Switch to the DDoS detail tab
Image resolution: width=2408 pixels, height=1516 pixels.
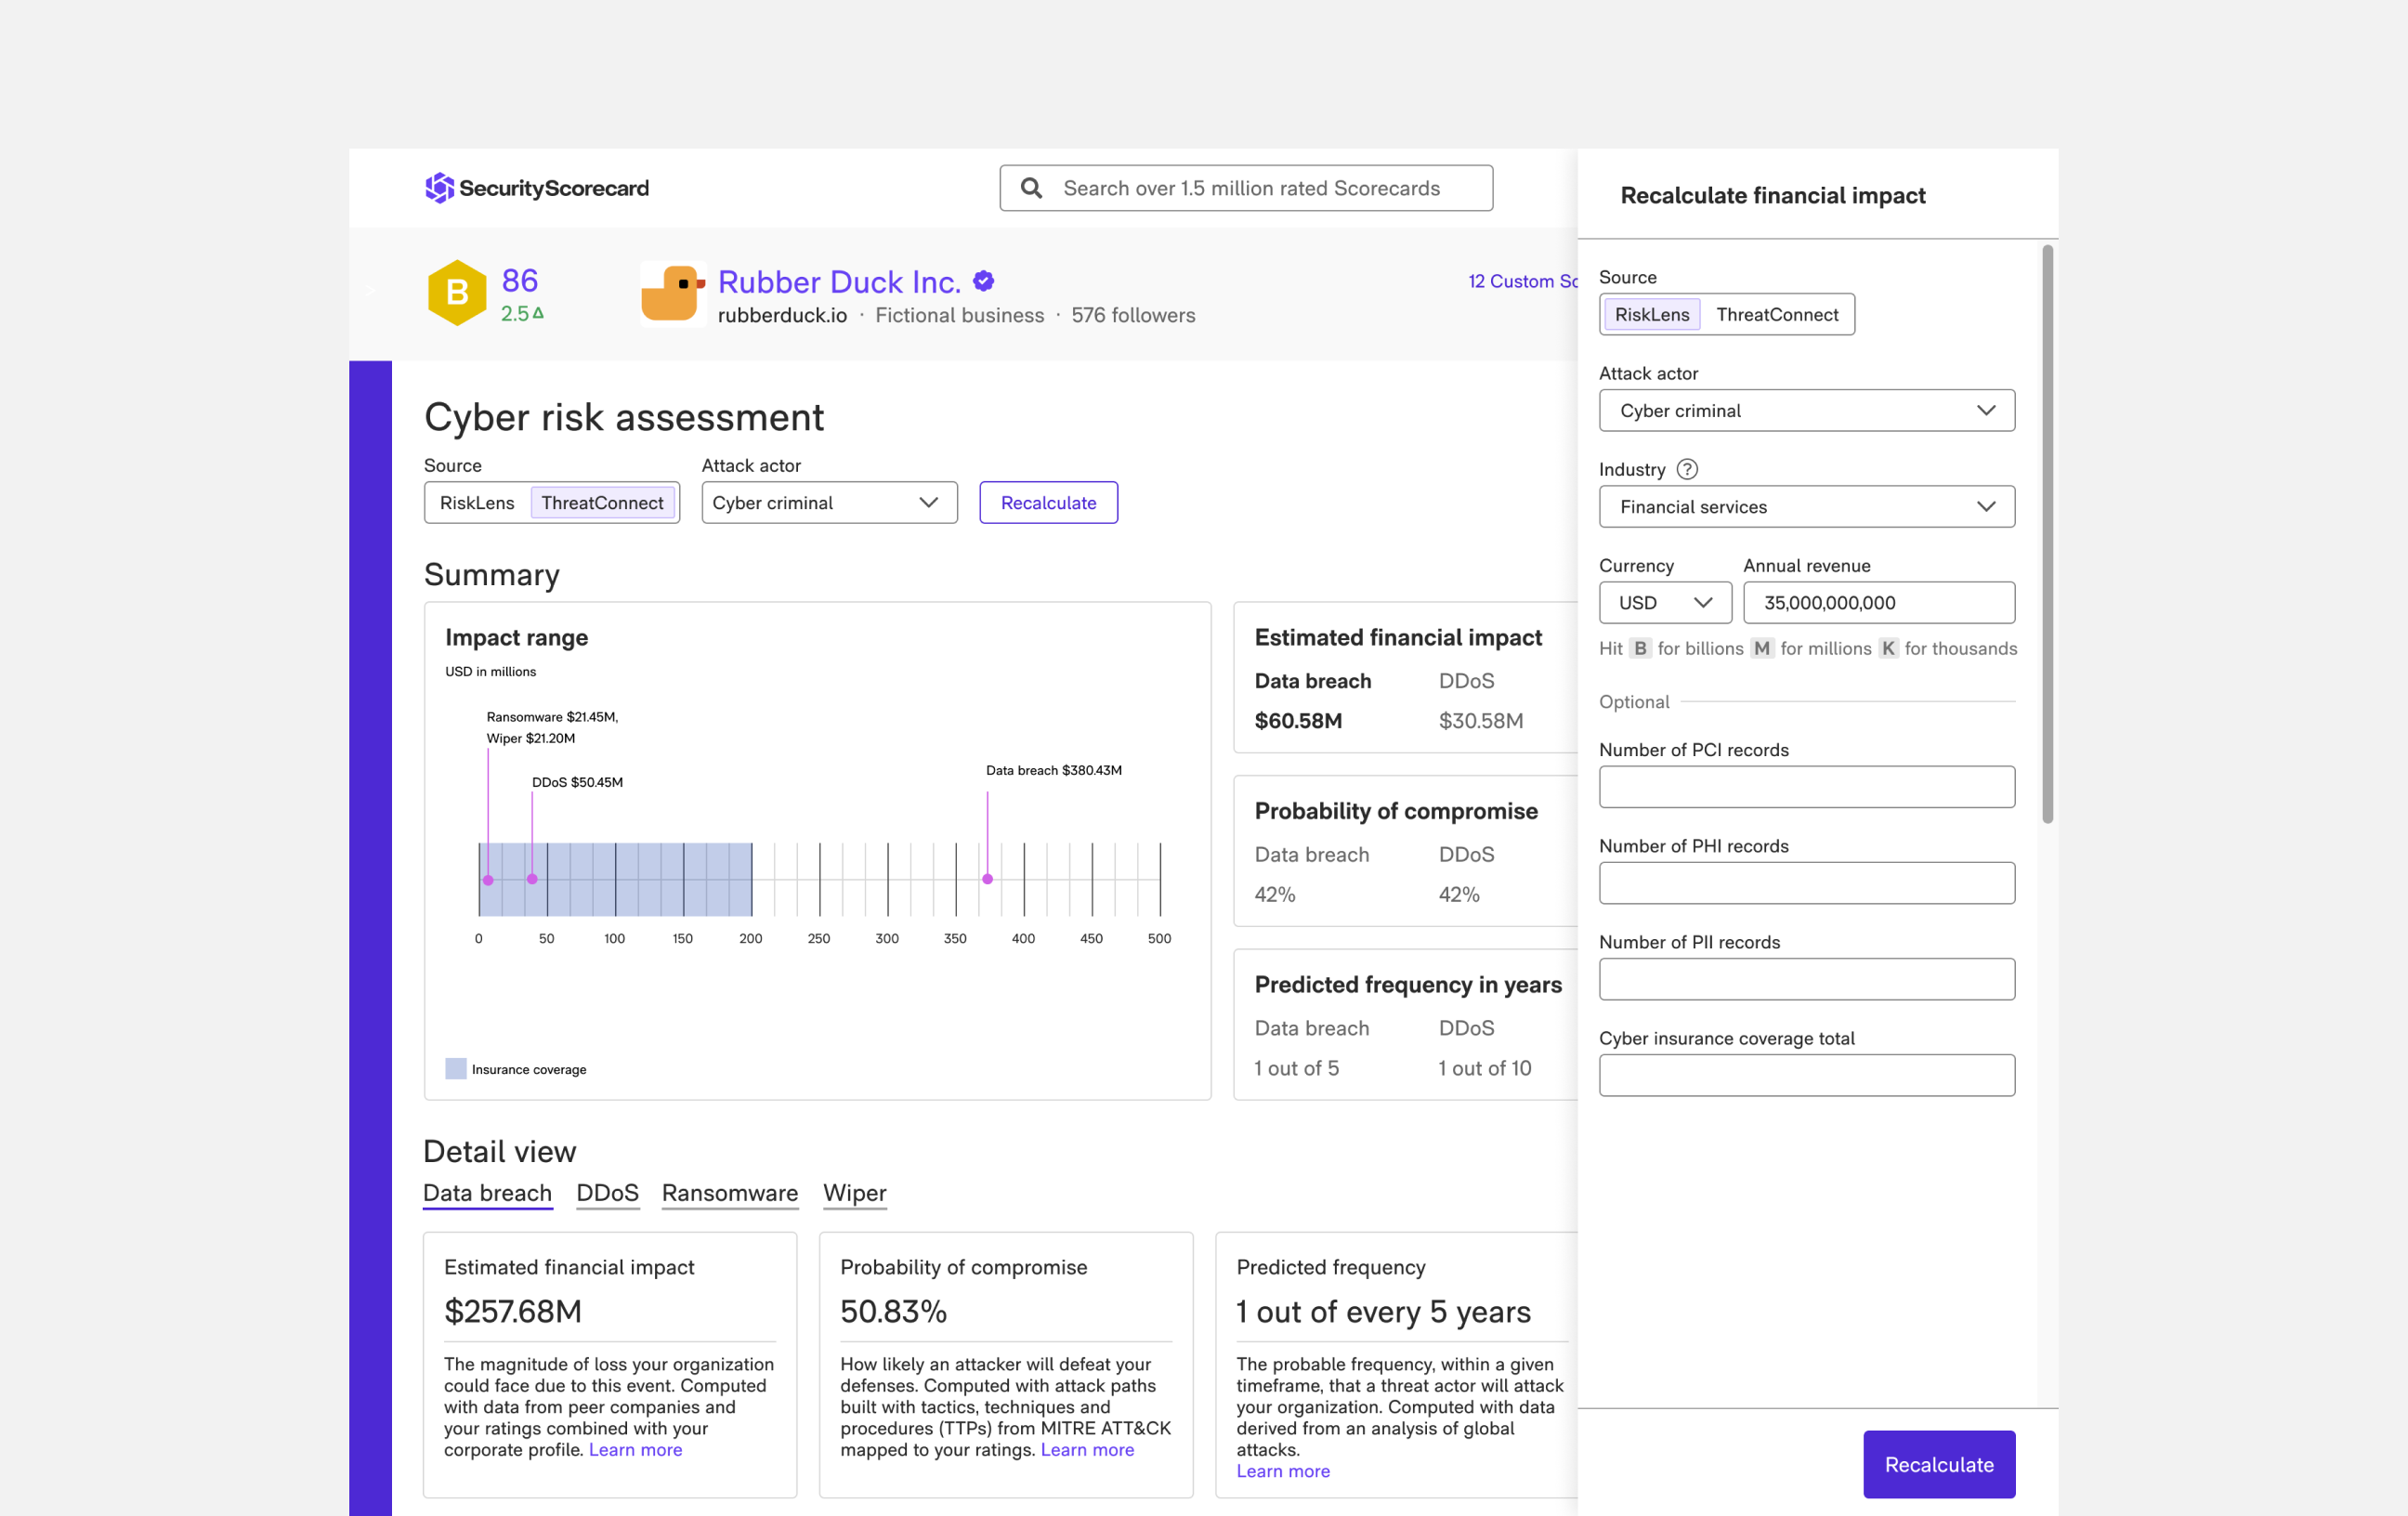[607, 1193]
